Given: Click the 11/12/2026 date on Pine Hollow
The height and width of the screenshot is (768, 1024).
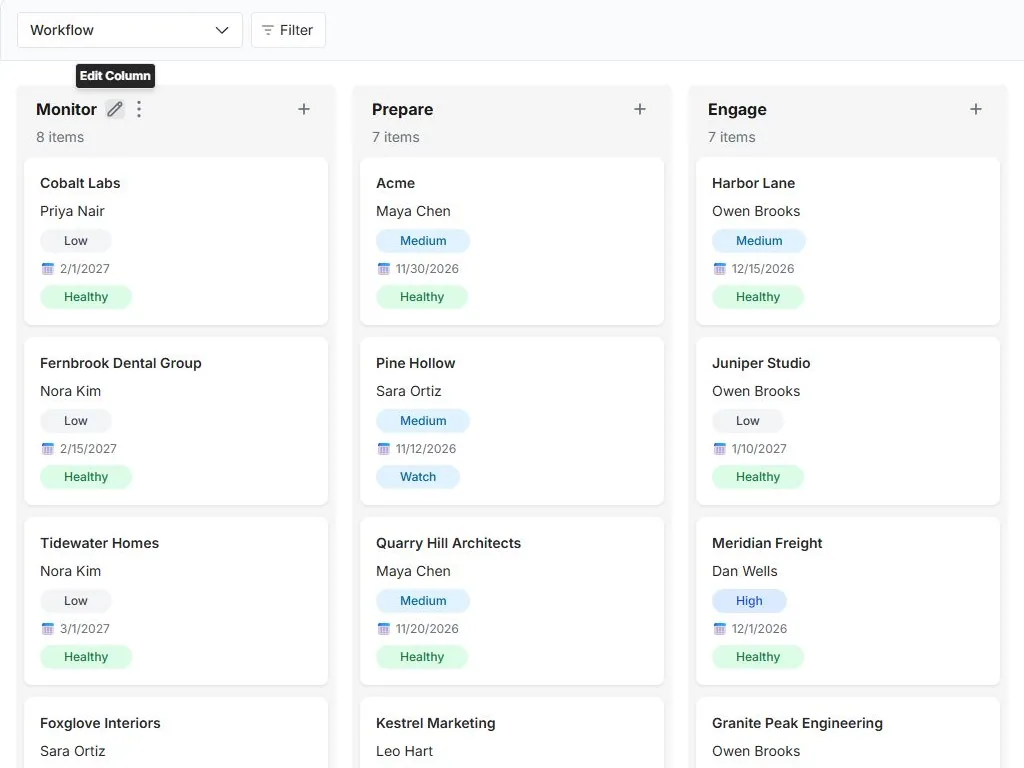Looking at the screenshot, I should coord(426,449).
